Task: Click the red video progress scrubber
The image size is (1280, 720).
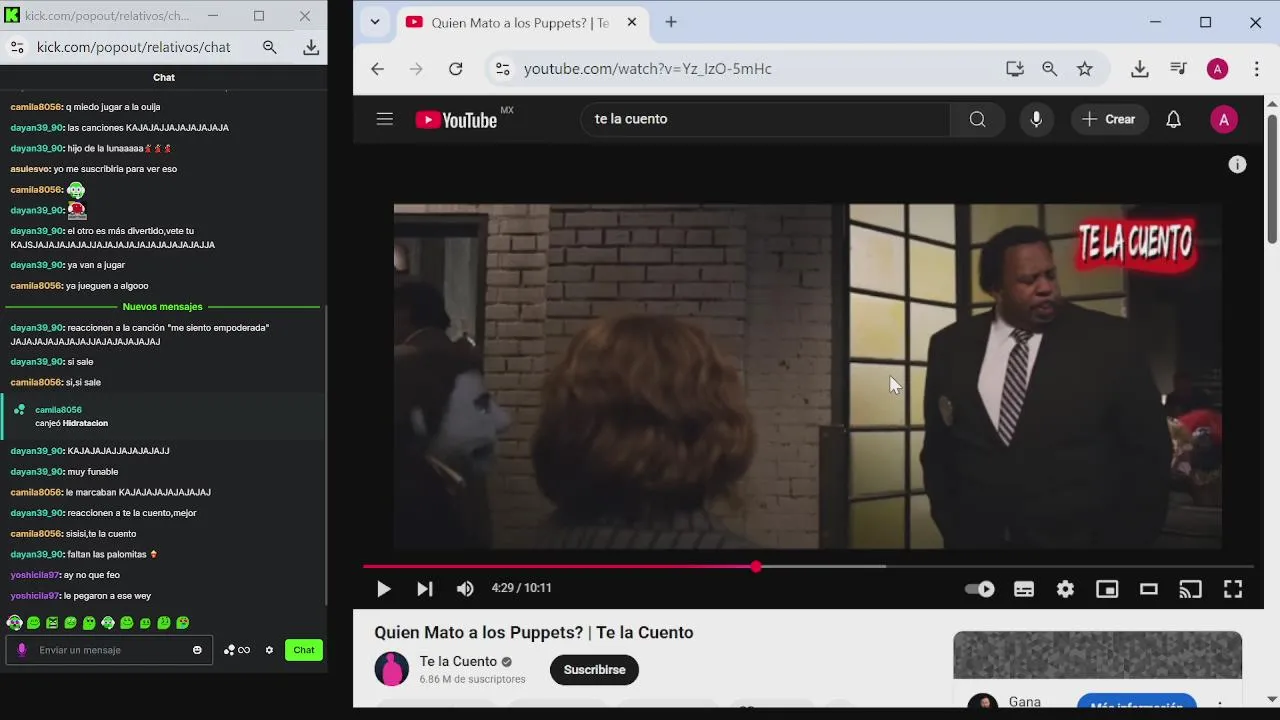Action: (756, 567)
